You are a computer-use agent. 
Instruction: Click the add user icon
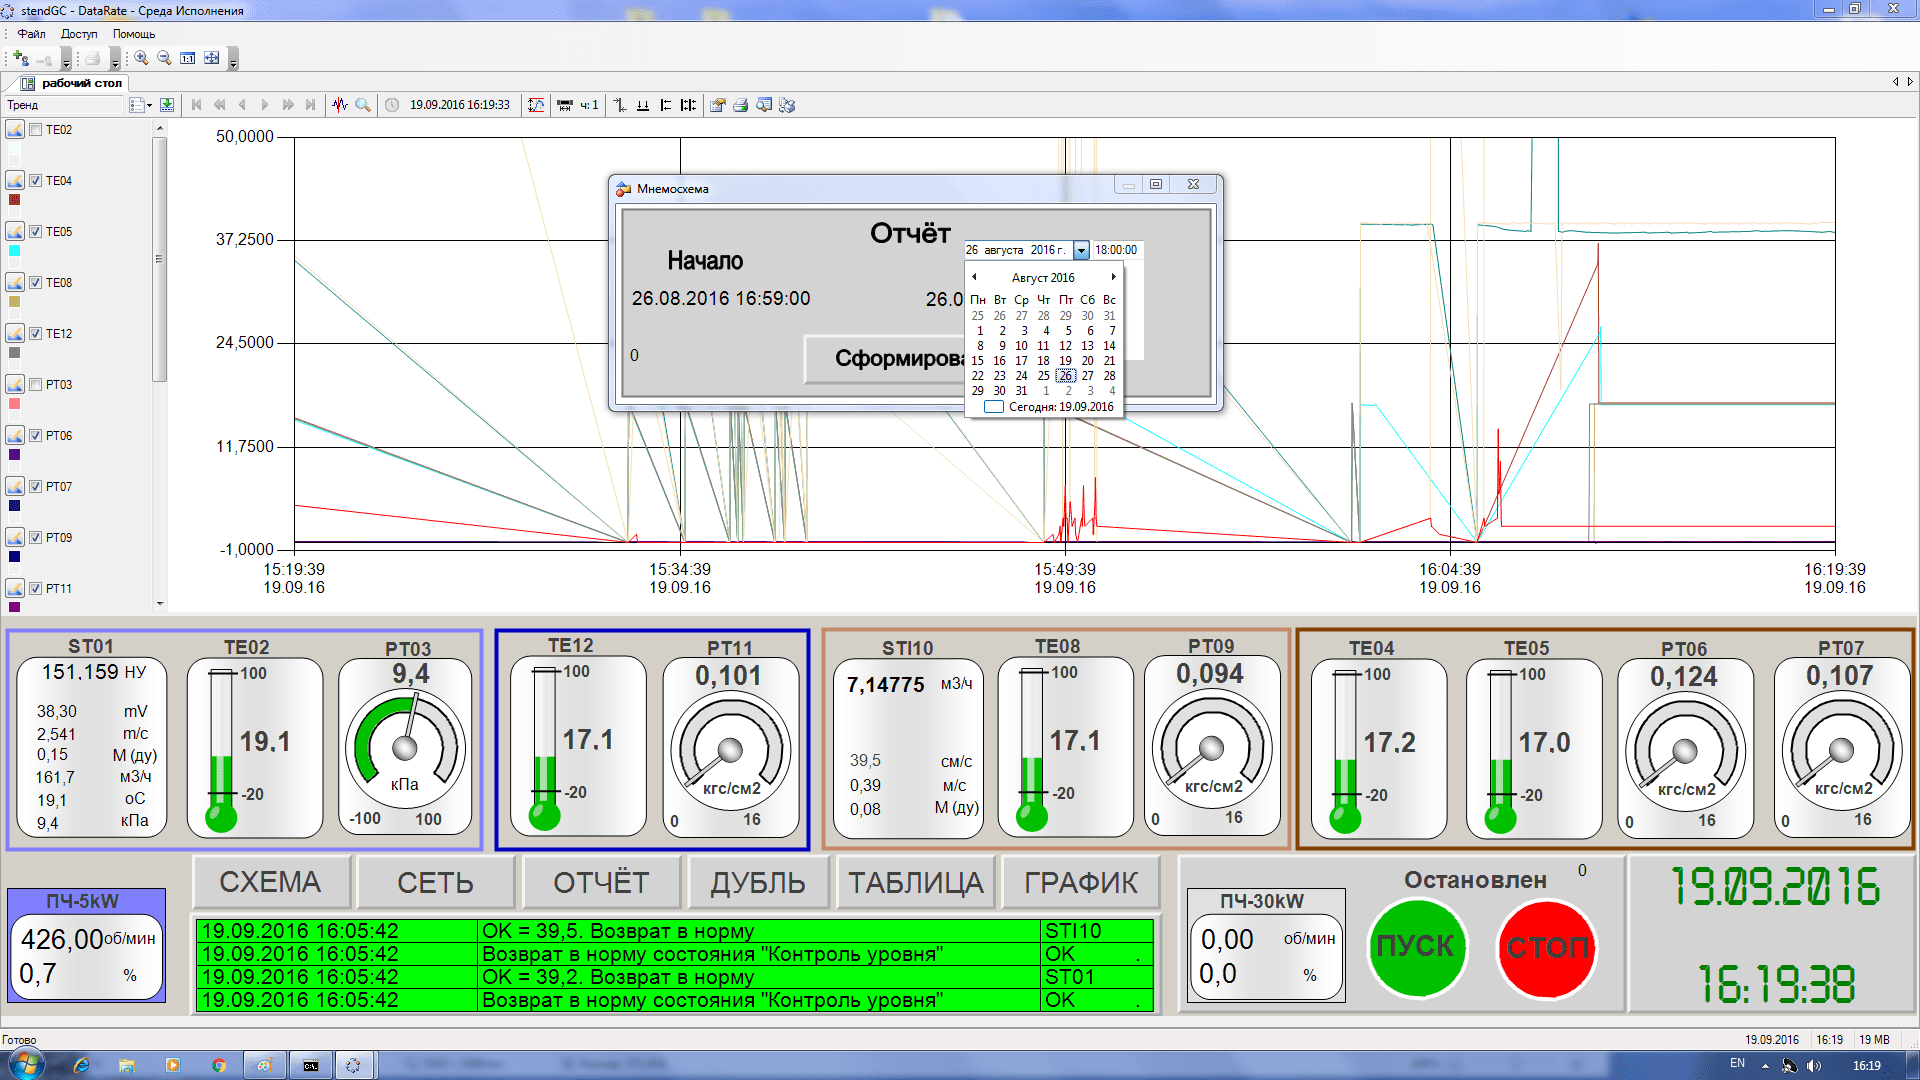click(x=20, y=58)
